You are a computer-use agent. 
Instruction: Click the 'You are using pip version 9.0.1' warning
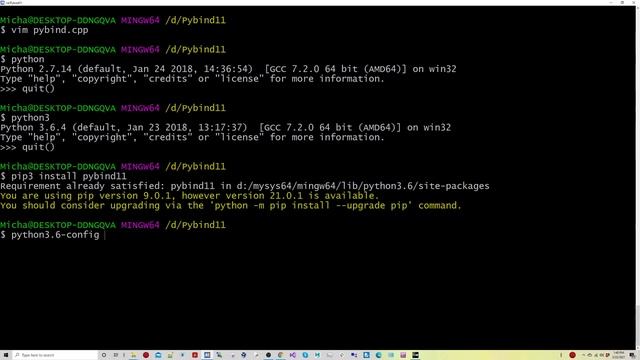tap(189, 196)
